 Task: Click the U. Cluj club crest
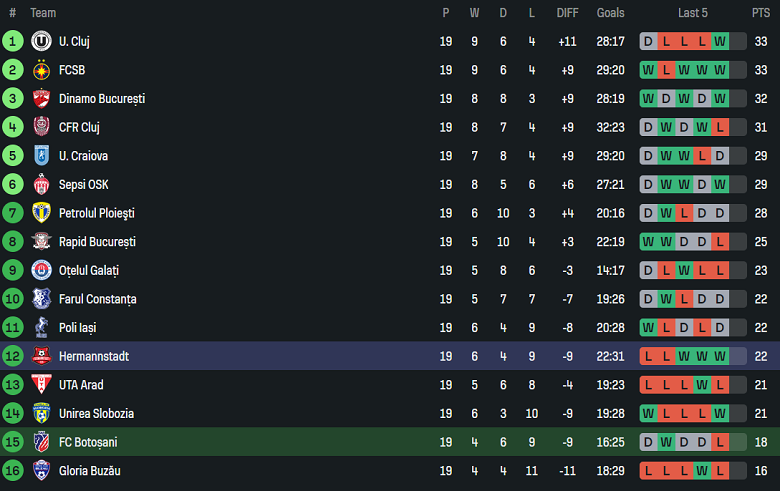tap(41, 41)
